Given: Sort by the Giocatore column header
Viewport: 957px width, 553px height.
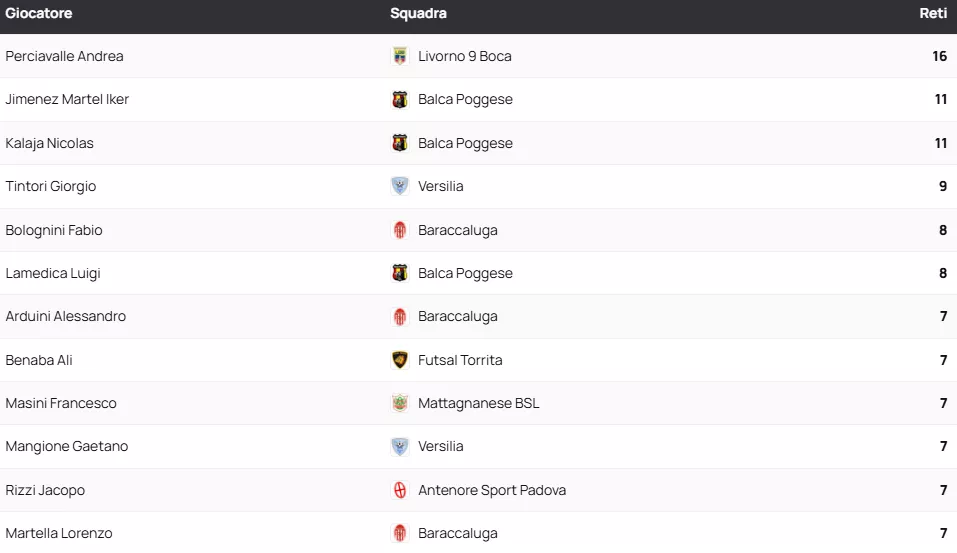Looking at the screenshot, I should tap(39, 14).
